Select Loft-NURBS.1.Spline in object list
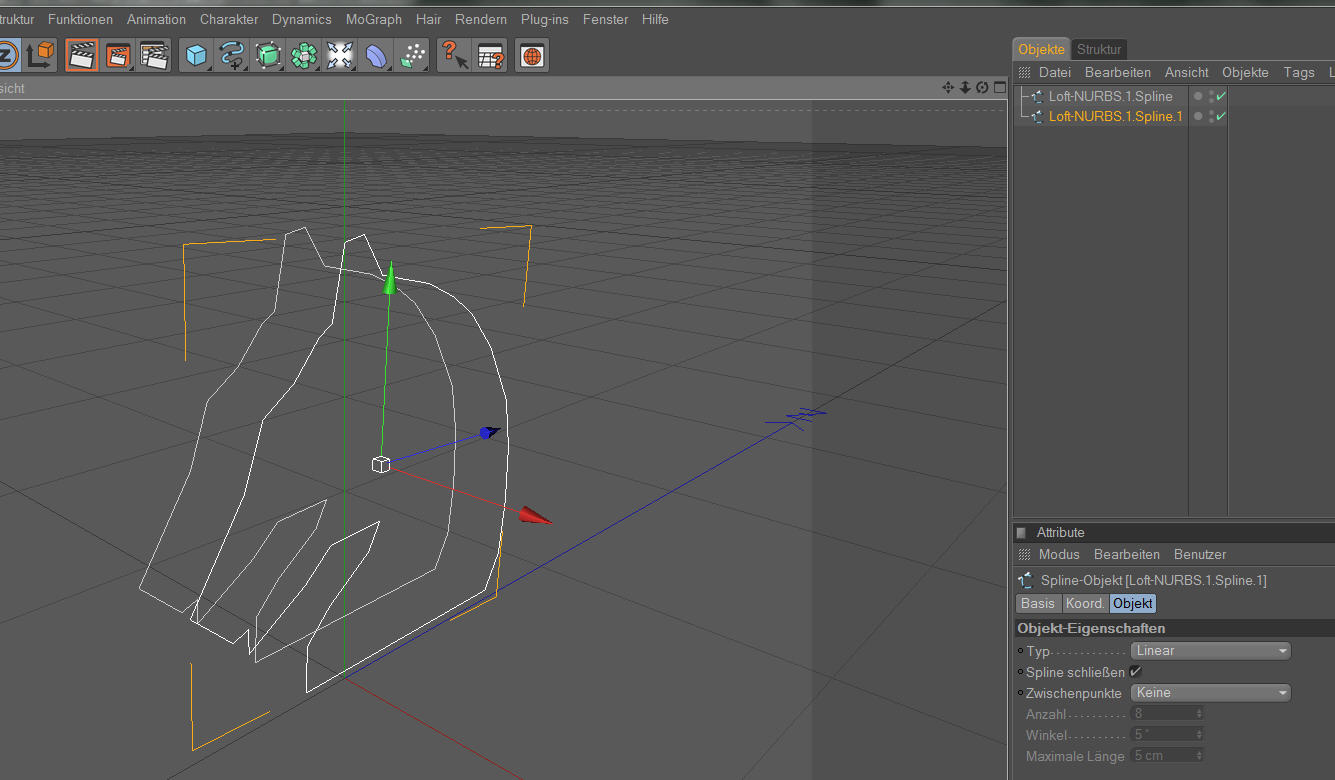This screenshot has width=1335, height=780. click(x=1110, y=97)
